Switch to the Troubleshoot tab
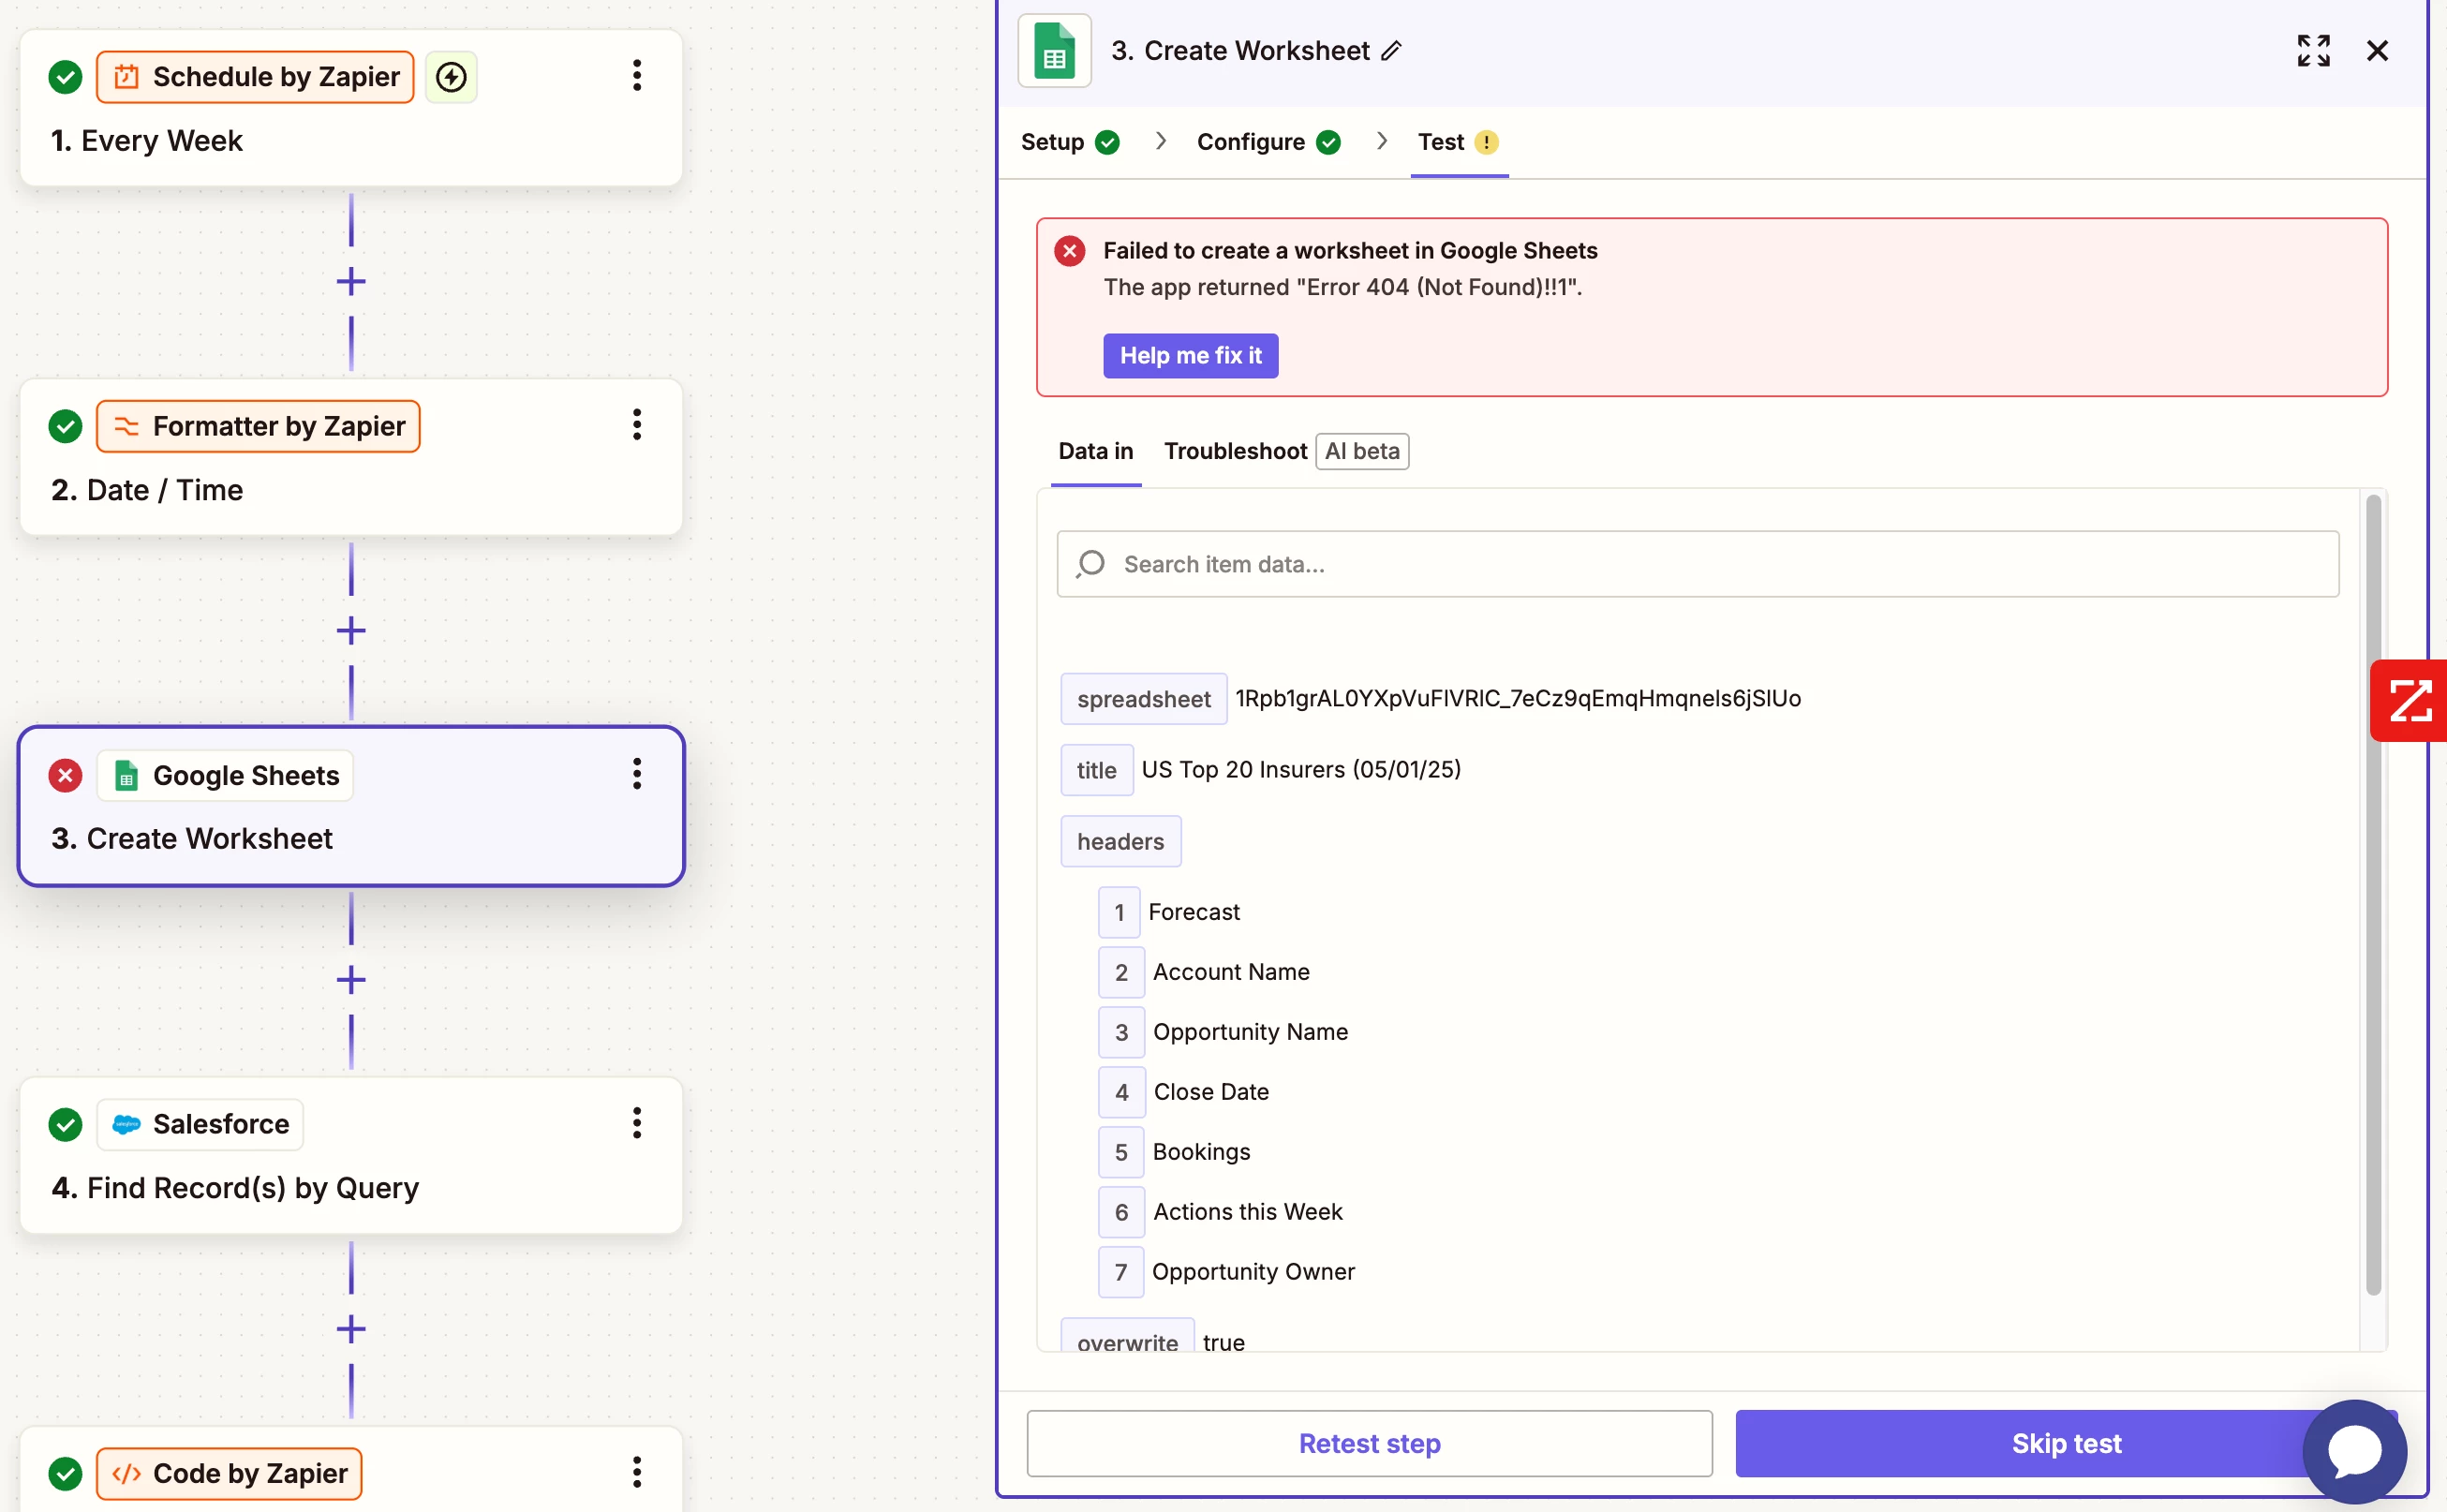 pos(1235,451)
